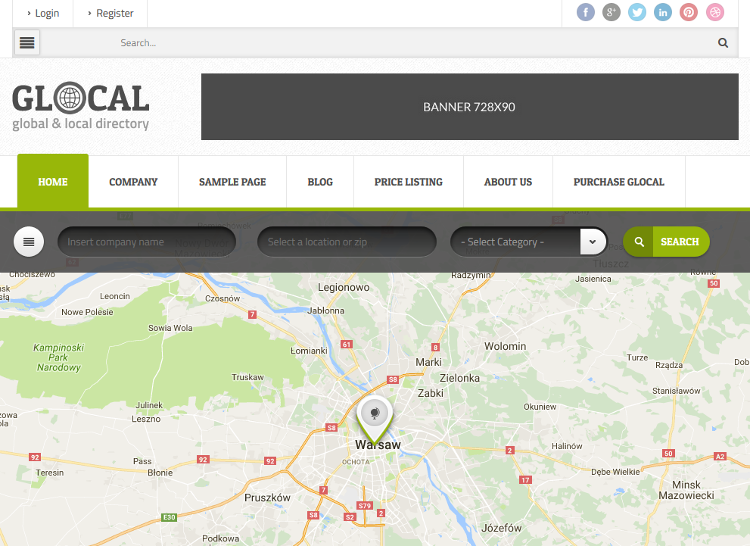Open the Dribbble social icon
Viewport: 750px width, 546px height.
tap(715, 12)
